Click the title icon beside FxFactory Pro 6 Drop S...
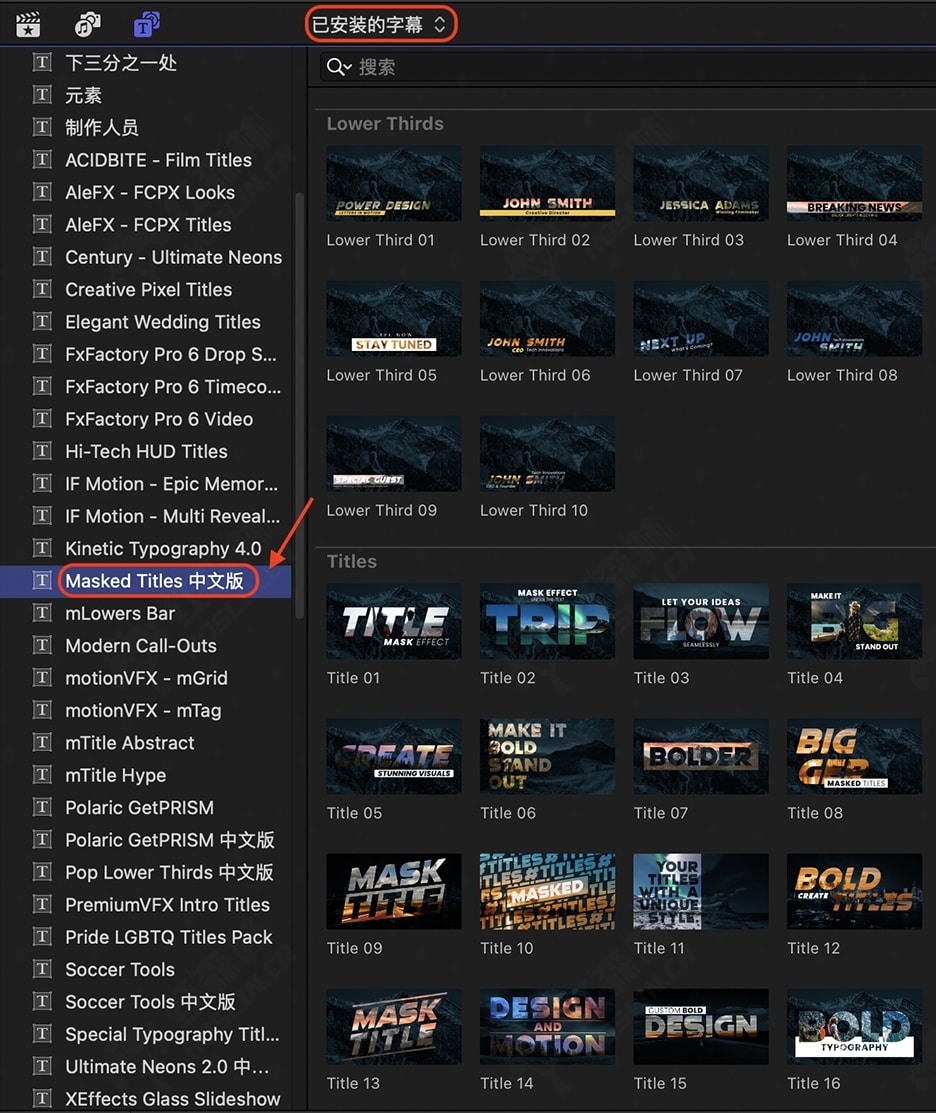 pyautogui.click(x=43, y=353)
